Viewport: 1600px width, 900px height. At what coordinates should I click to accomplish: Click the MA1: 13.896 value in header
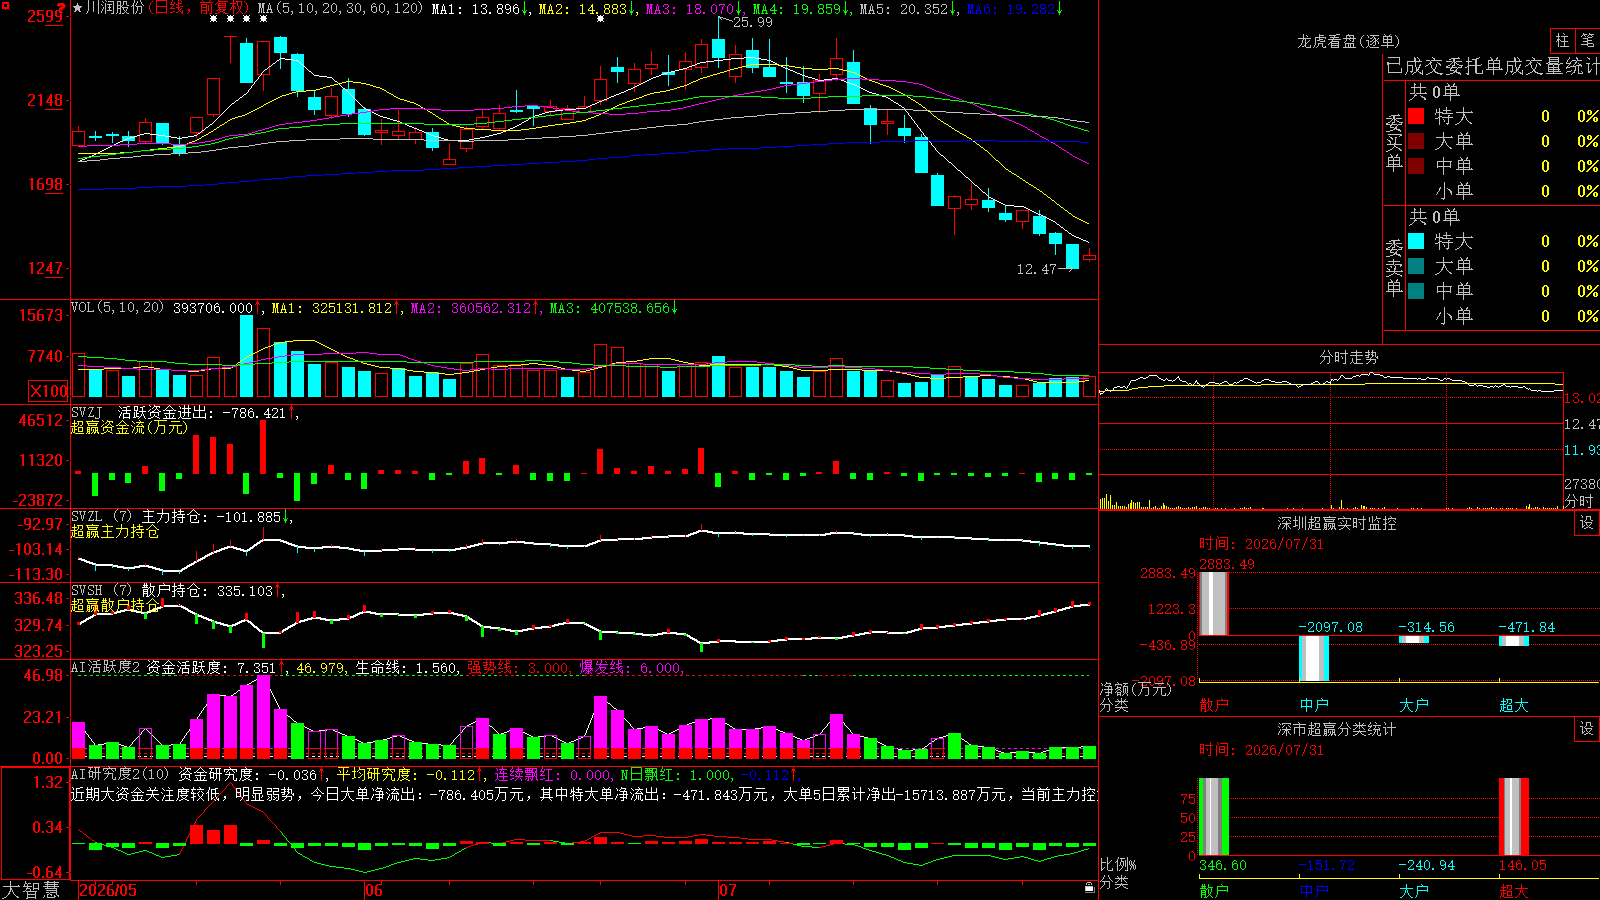click(480, 9)
